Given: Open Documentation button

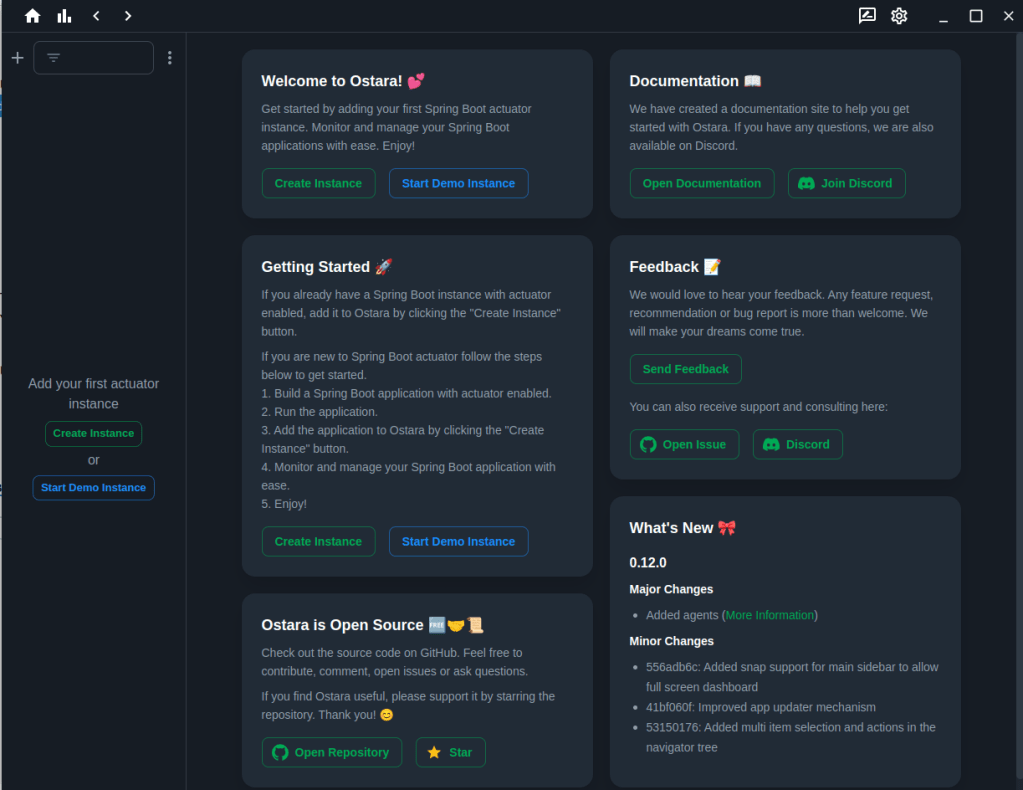Looking at the screenshot, I should pos(701,183).
